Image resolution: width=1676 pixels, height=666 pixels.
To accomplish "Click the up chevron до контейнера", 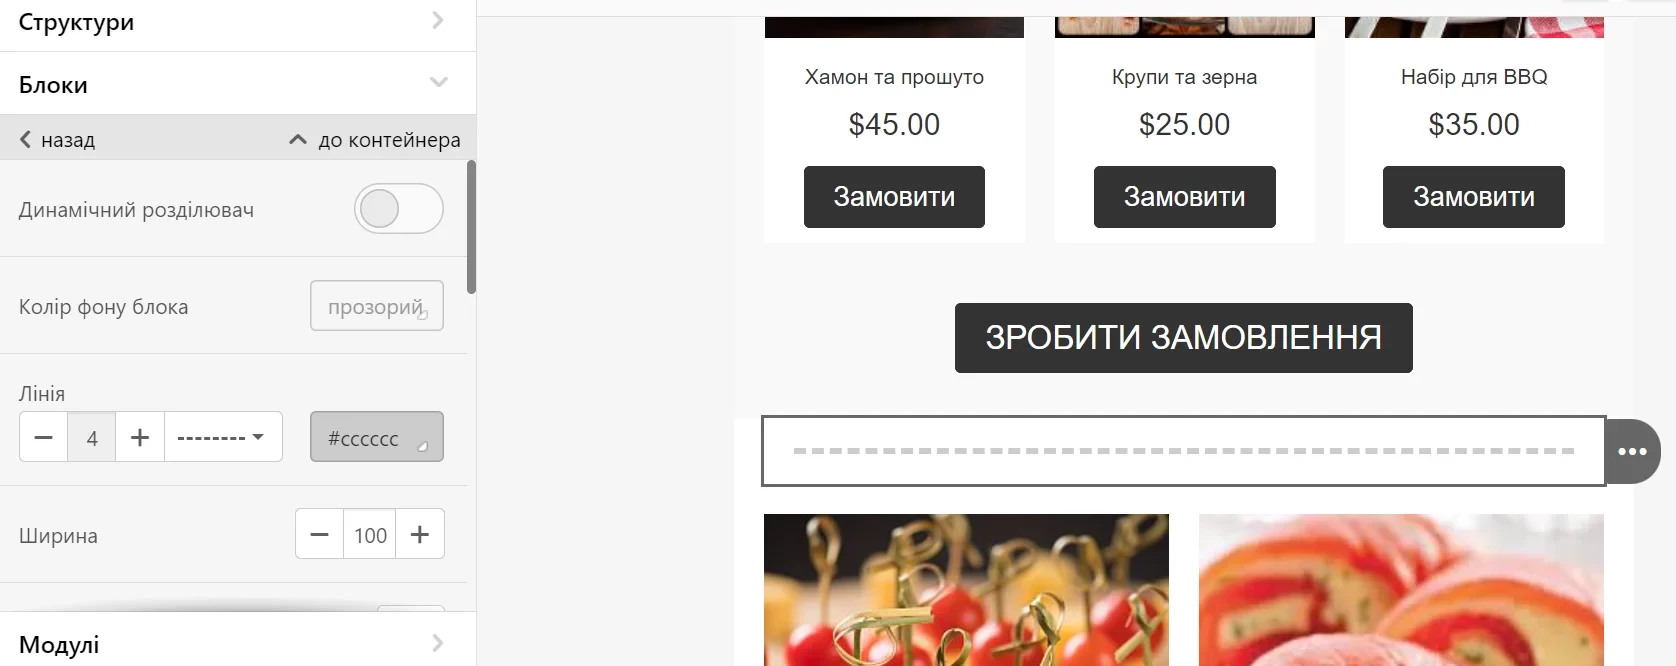I will tap(297, 140).
